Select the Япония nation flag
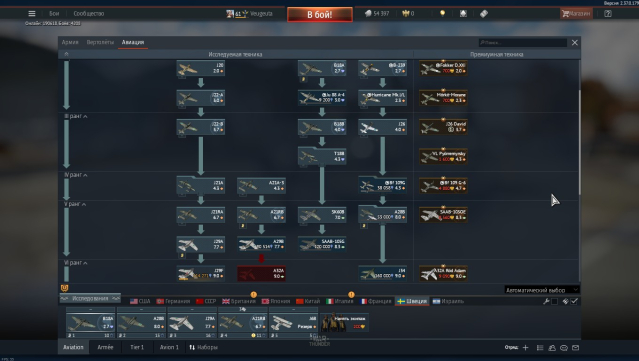 265,301
